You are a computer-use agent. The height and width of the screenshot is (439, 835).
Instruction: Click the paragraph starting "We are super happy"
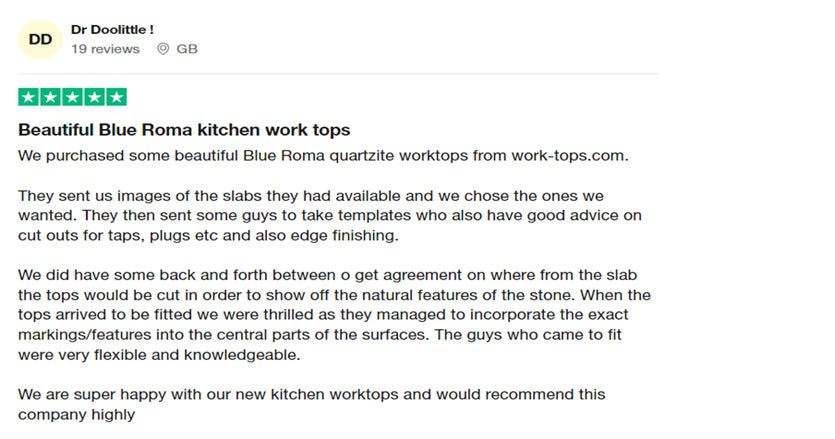[x=312, y=404]
